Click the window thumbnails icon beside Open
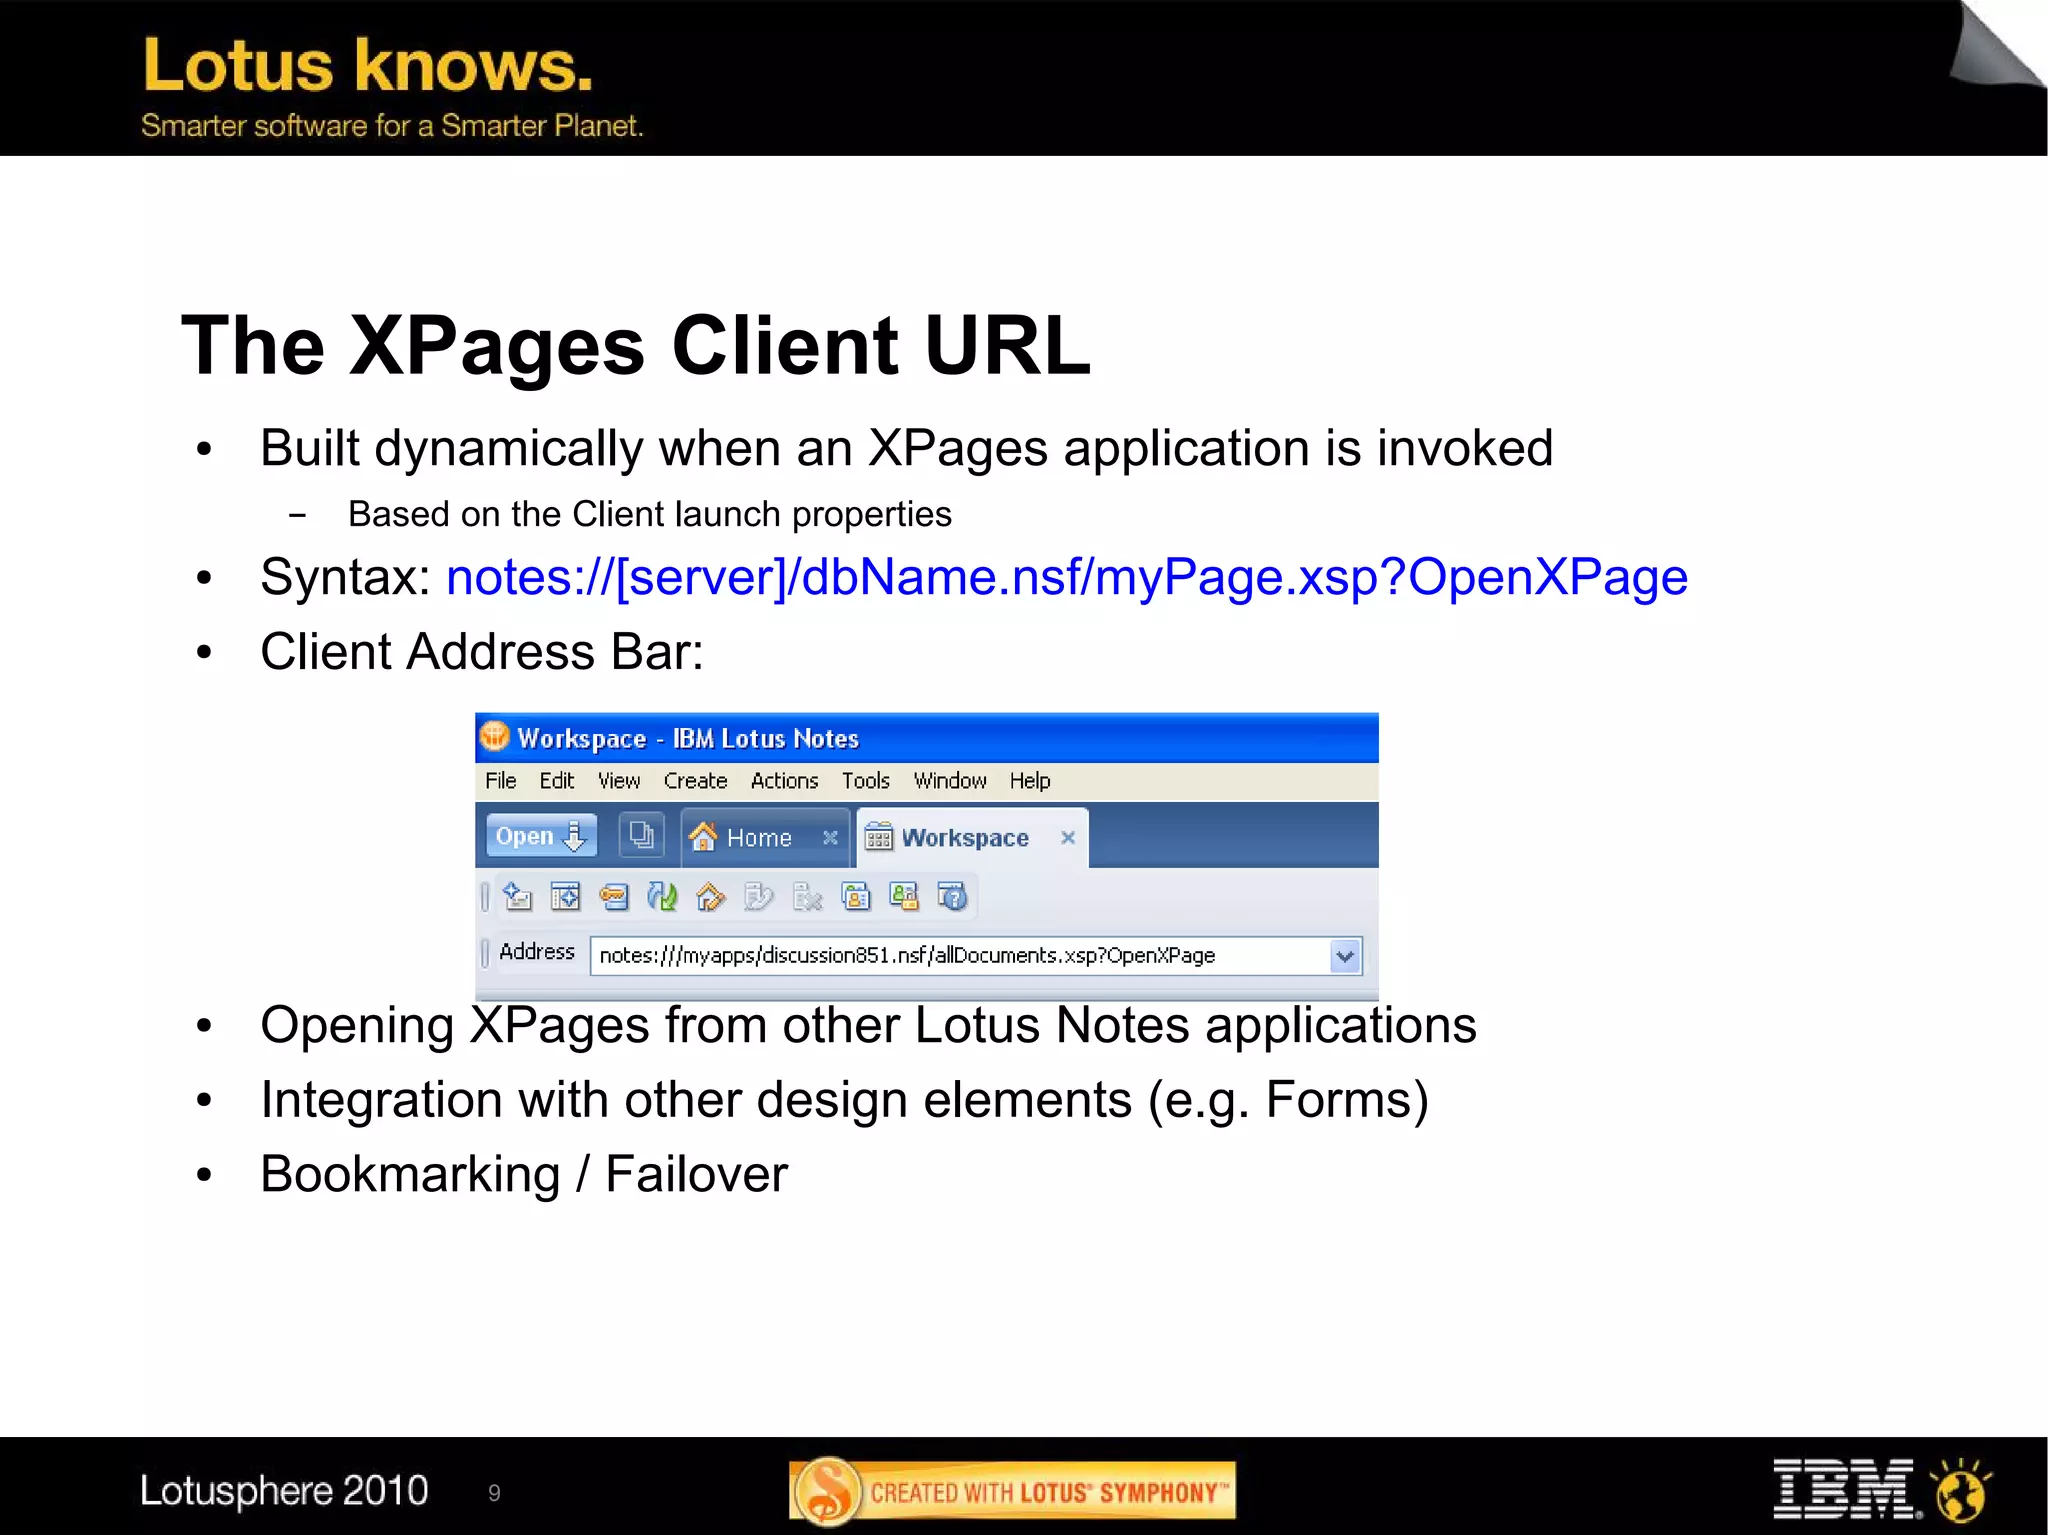2048x1535 pixels. click(x=641, y=835)
